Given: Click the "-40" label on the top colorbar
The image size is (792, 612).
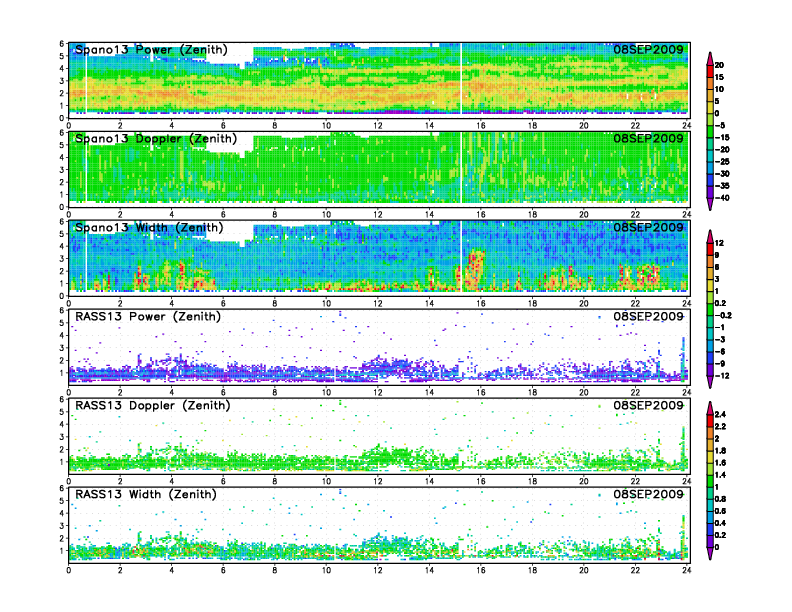Looking at the screenshot, I should tap(722, 198).
